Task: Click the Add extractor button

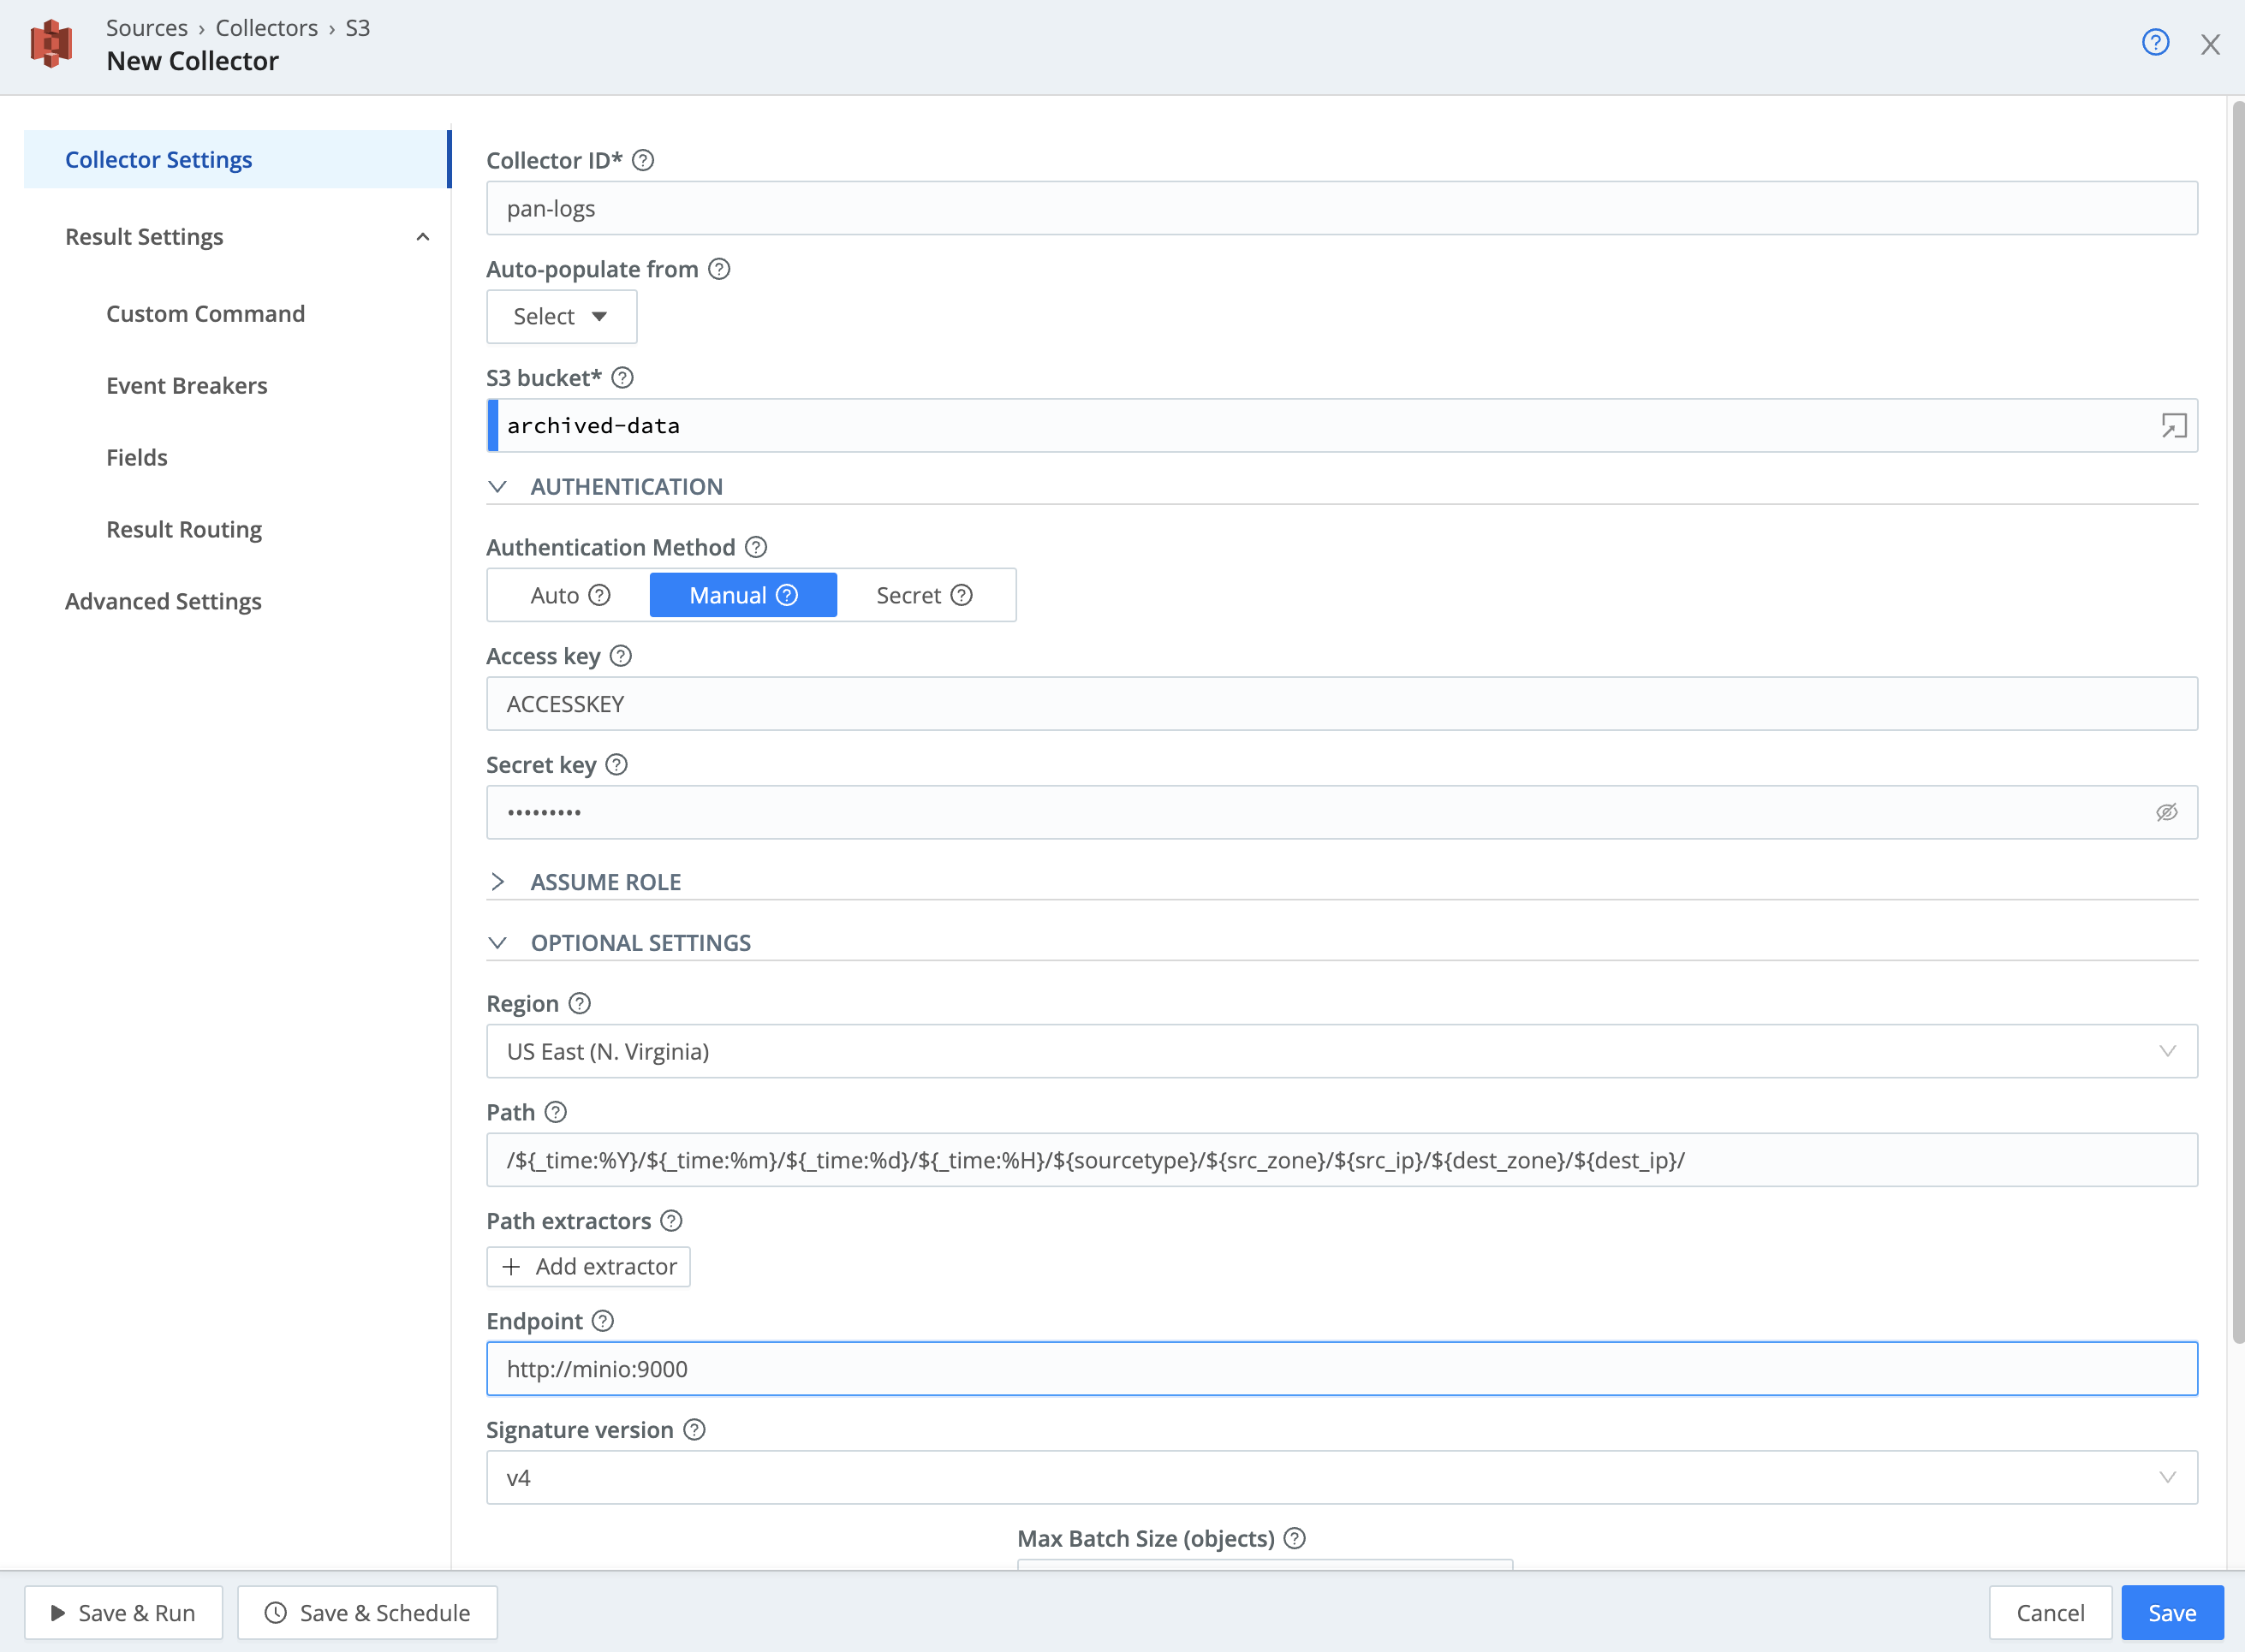Action: [x=587, y=1265]
